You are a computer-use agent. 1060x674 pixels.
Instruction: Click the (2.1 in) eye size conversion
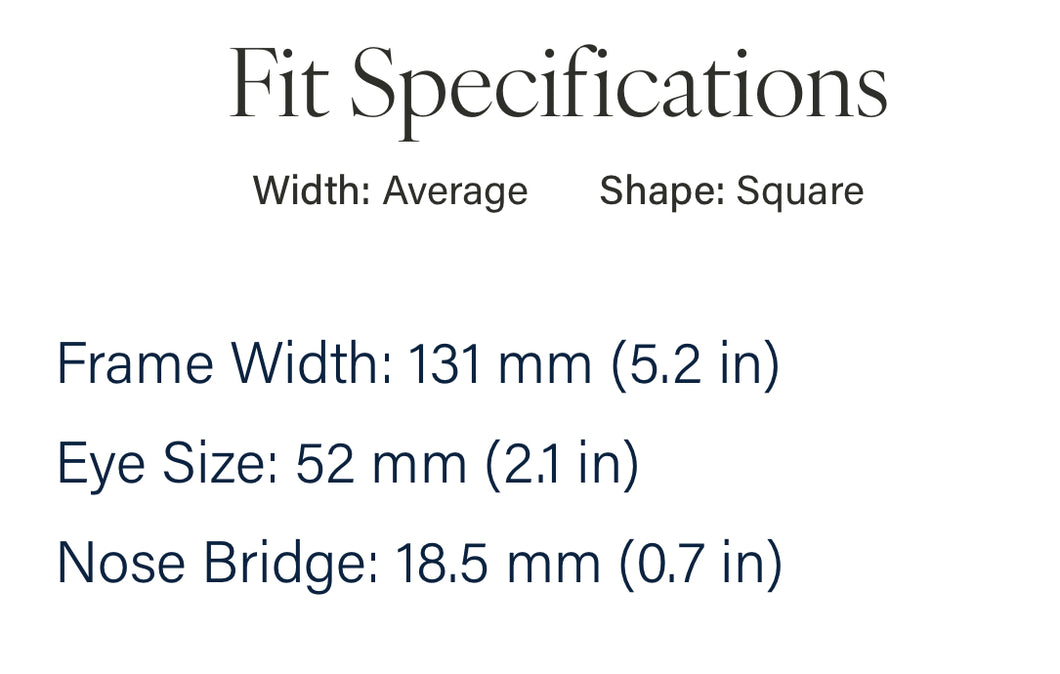562,464
